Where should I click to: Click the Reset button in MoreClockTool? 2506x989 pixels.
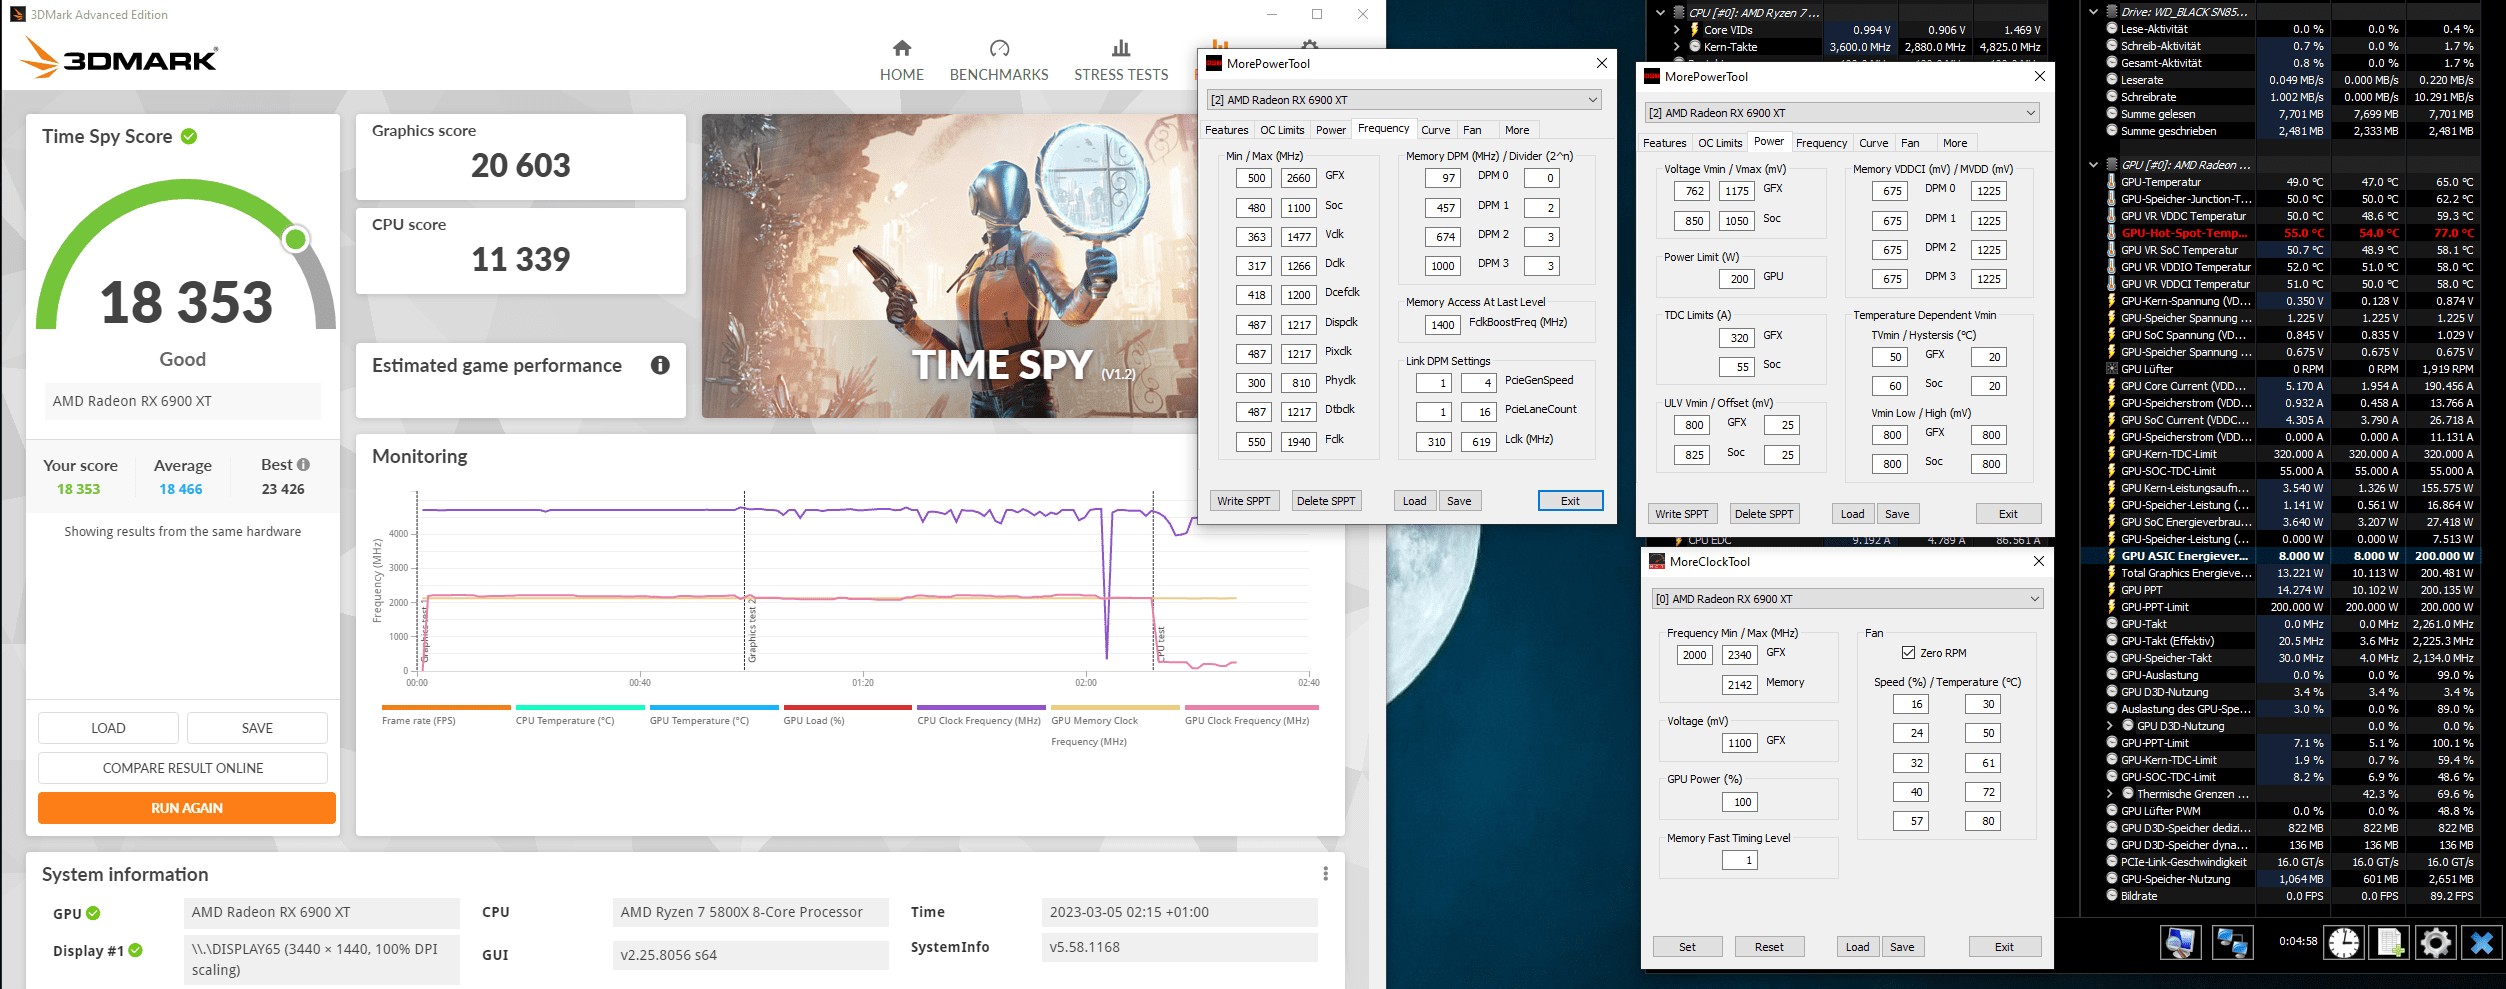click(1769, 947)
